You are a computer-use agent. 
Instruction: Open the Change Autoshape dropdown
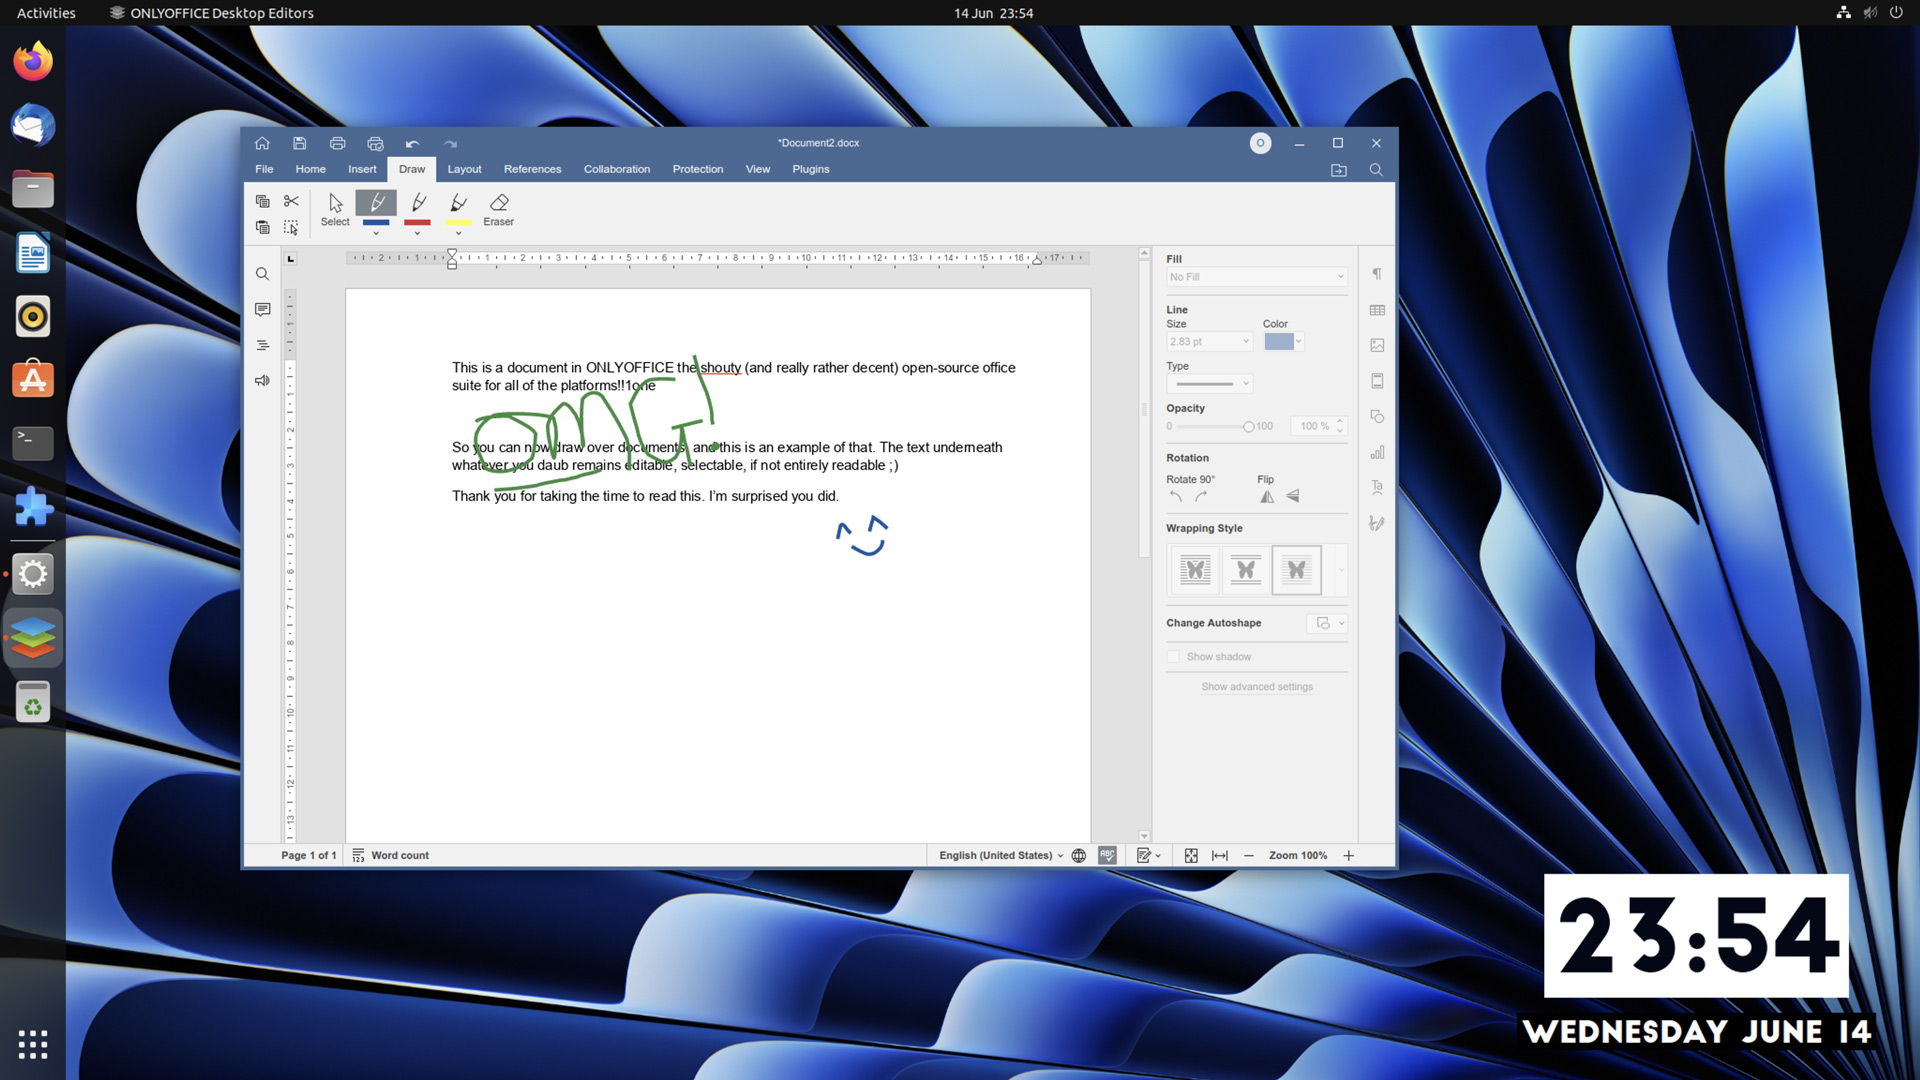pyautogui.click(x=1328, y=623)
